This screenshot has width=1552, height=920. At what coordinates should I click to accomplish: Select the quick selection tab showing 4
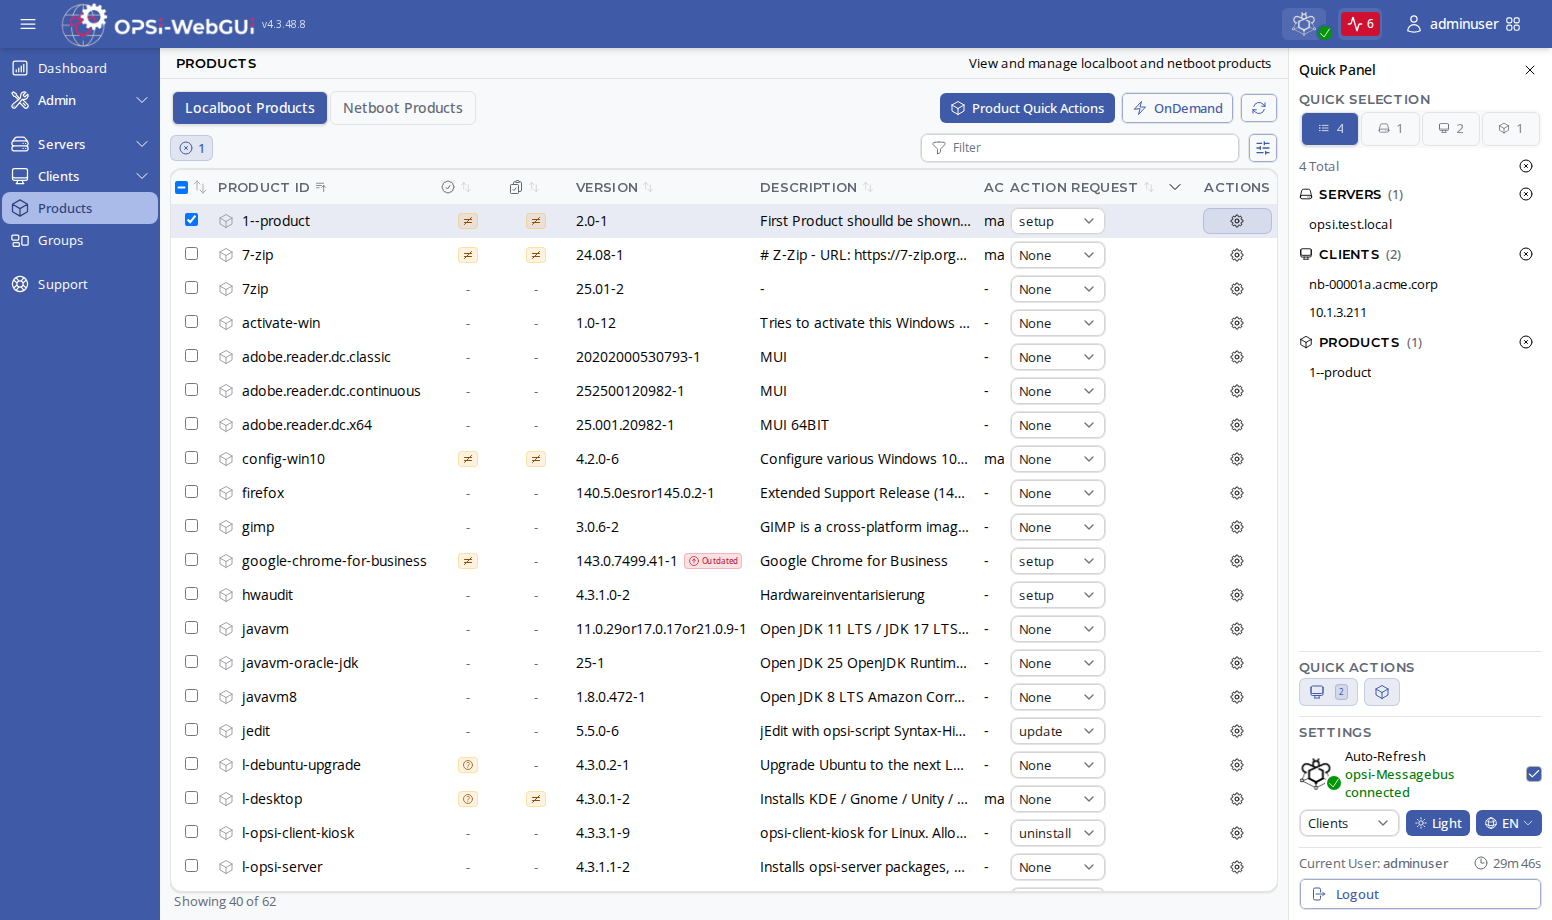click(1330, 128)
